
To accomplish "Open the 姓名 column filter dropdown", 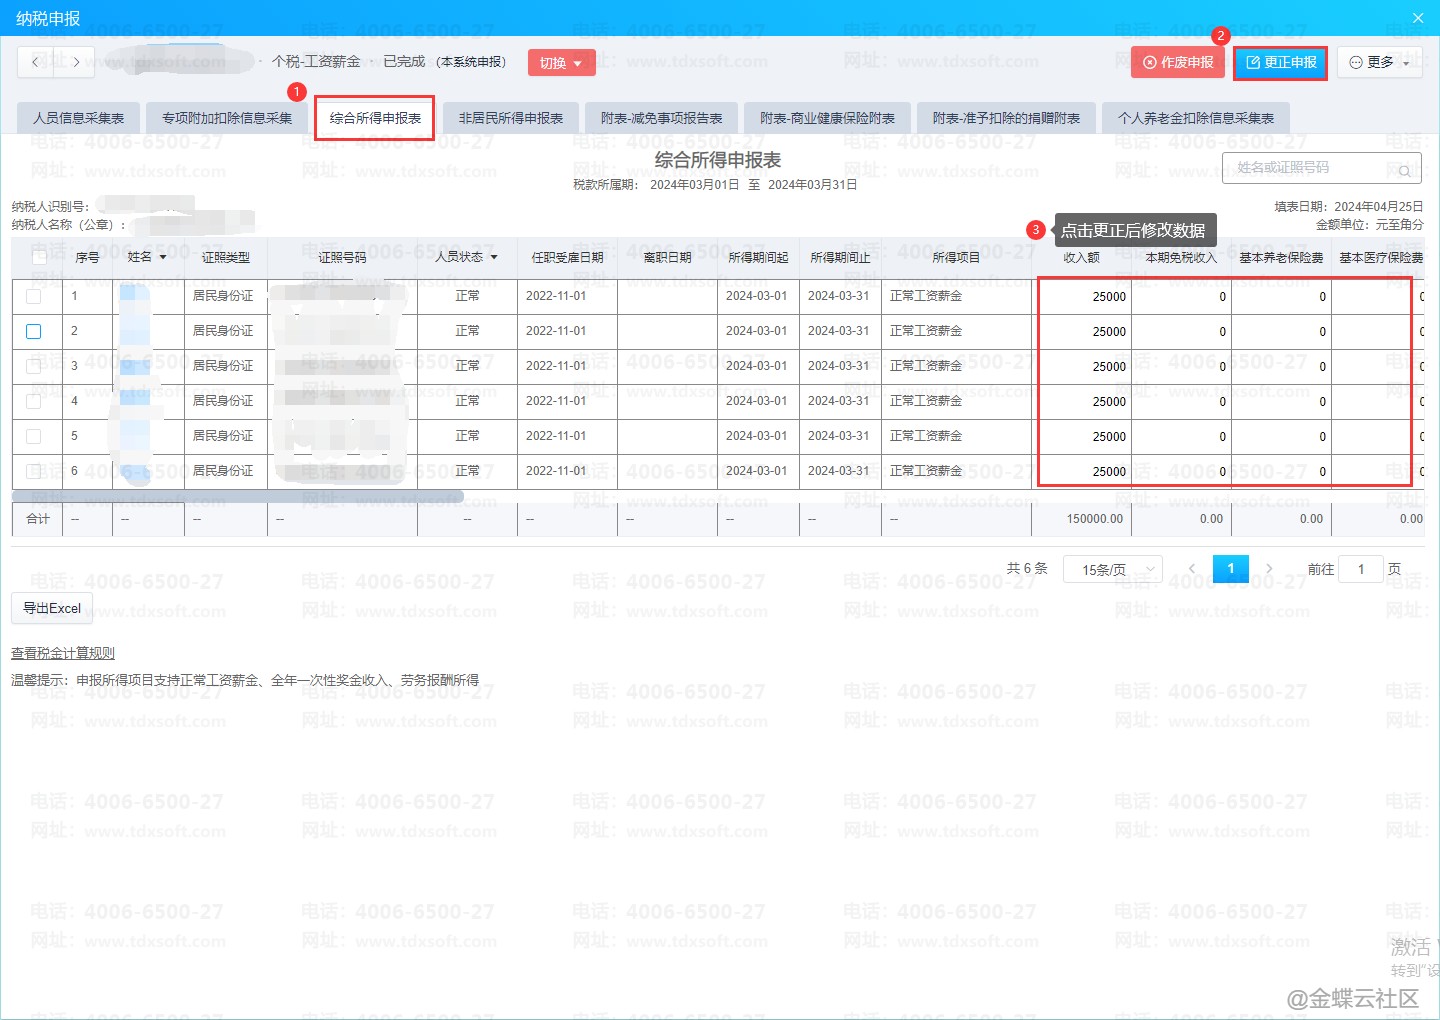I will [163, 258].
